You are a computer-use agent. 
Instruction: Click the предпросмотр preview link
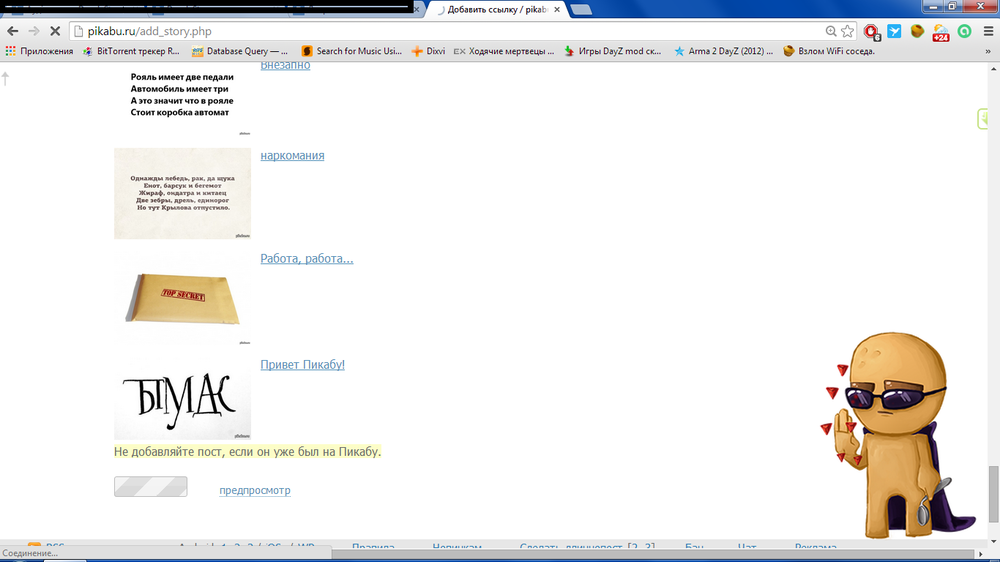pos(255,490)
